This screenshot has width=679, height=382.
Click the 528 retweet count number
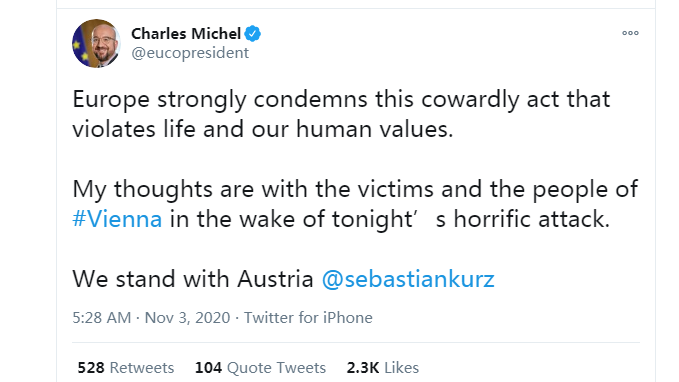tap(91, 368)
